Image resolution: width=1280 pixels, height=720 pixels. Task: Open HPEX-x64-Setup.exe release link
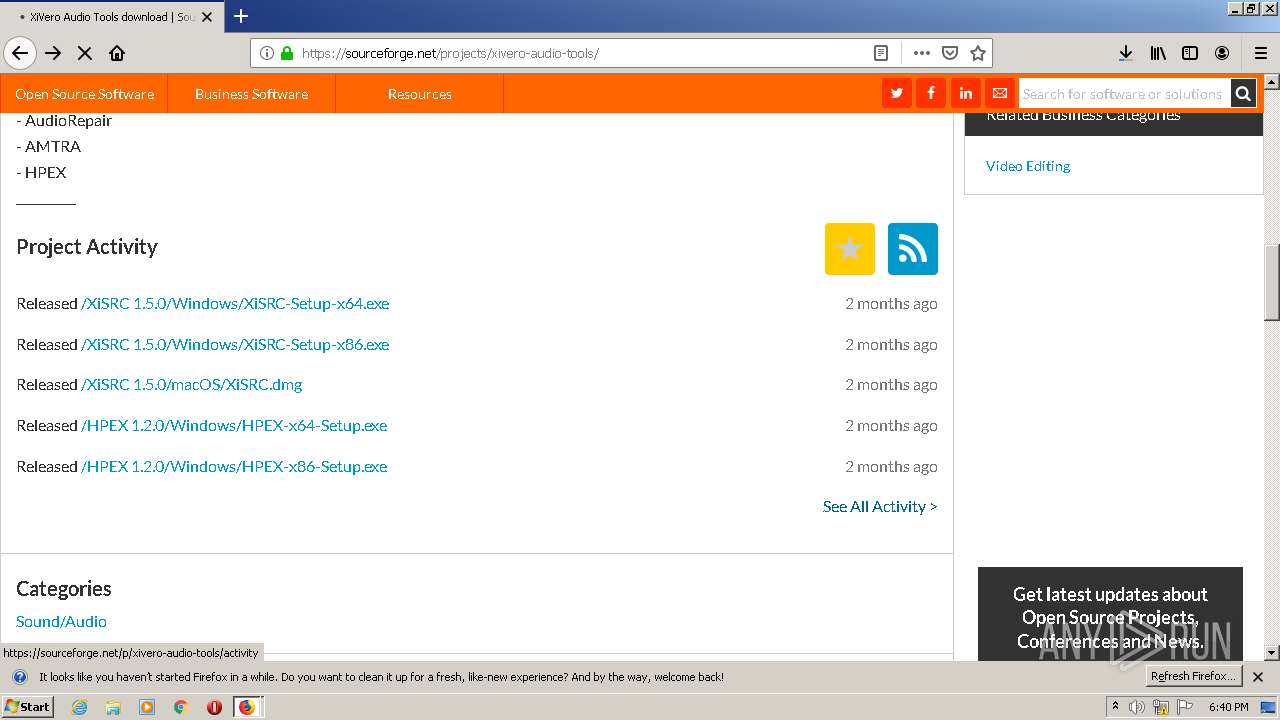click(x=234, y=425)
